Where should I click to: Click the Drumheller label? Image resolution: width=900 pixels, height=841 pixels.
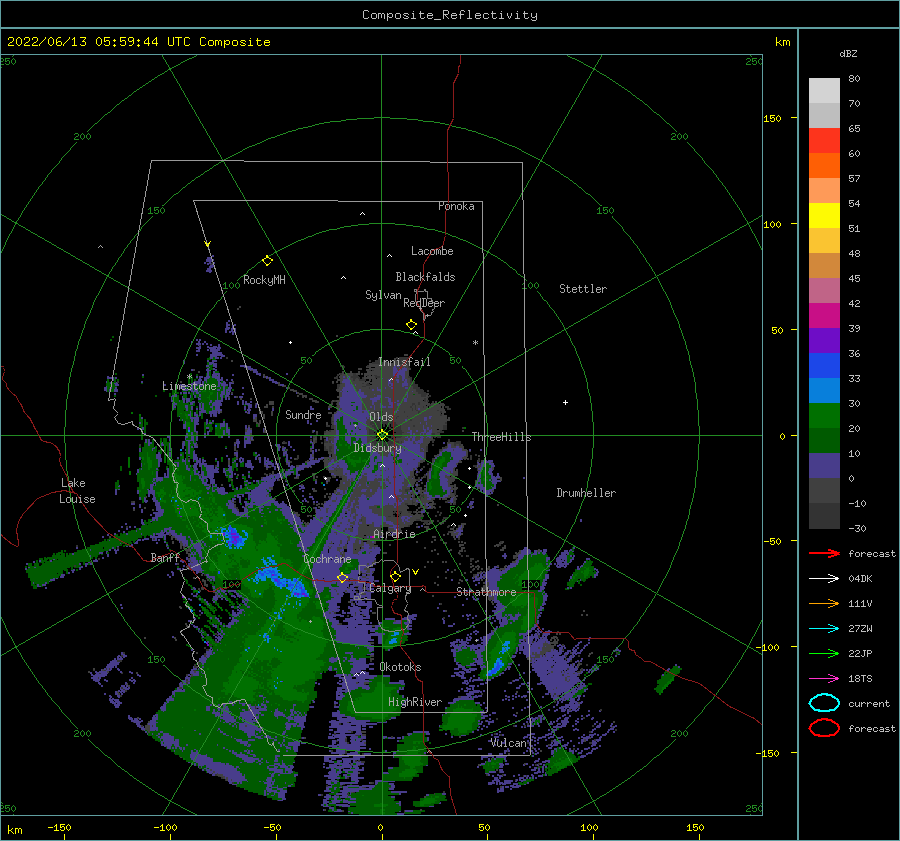(x=586, y=493)
